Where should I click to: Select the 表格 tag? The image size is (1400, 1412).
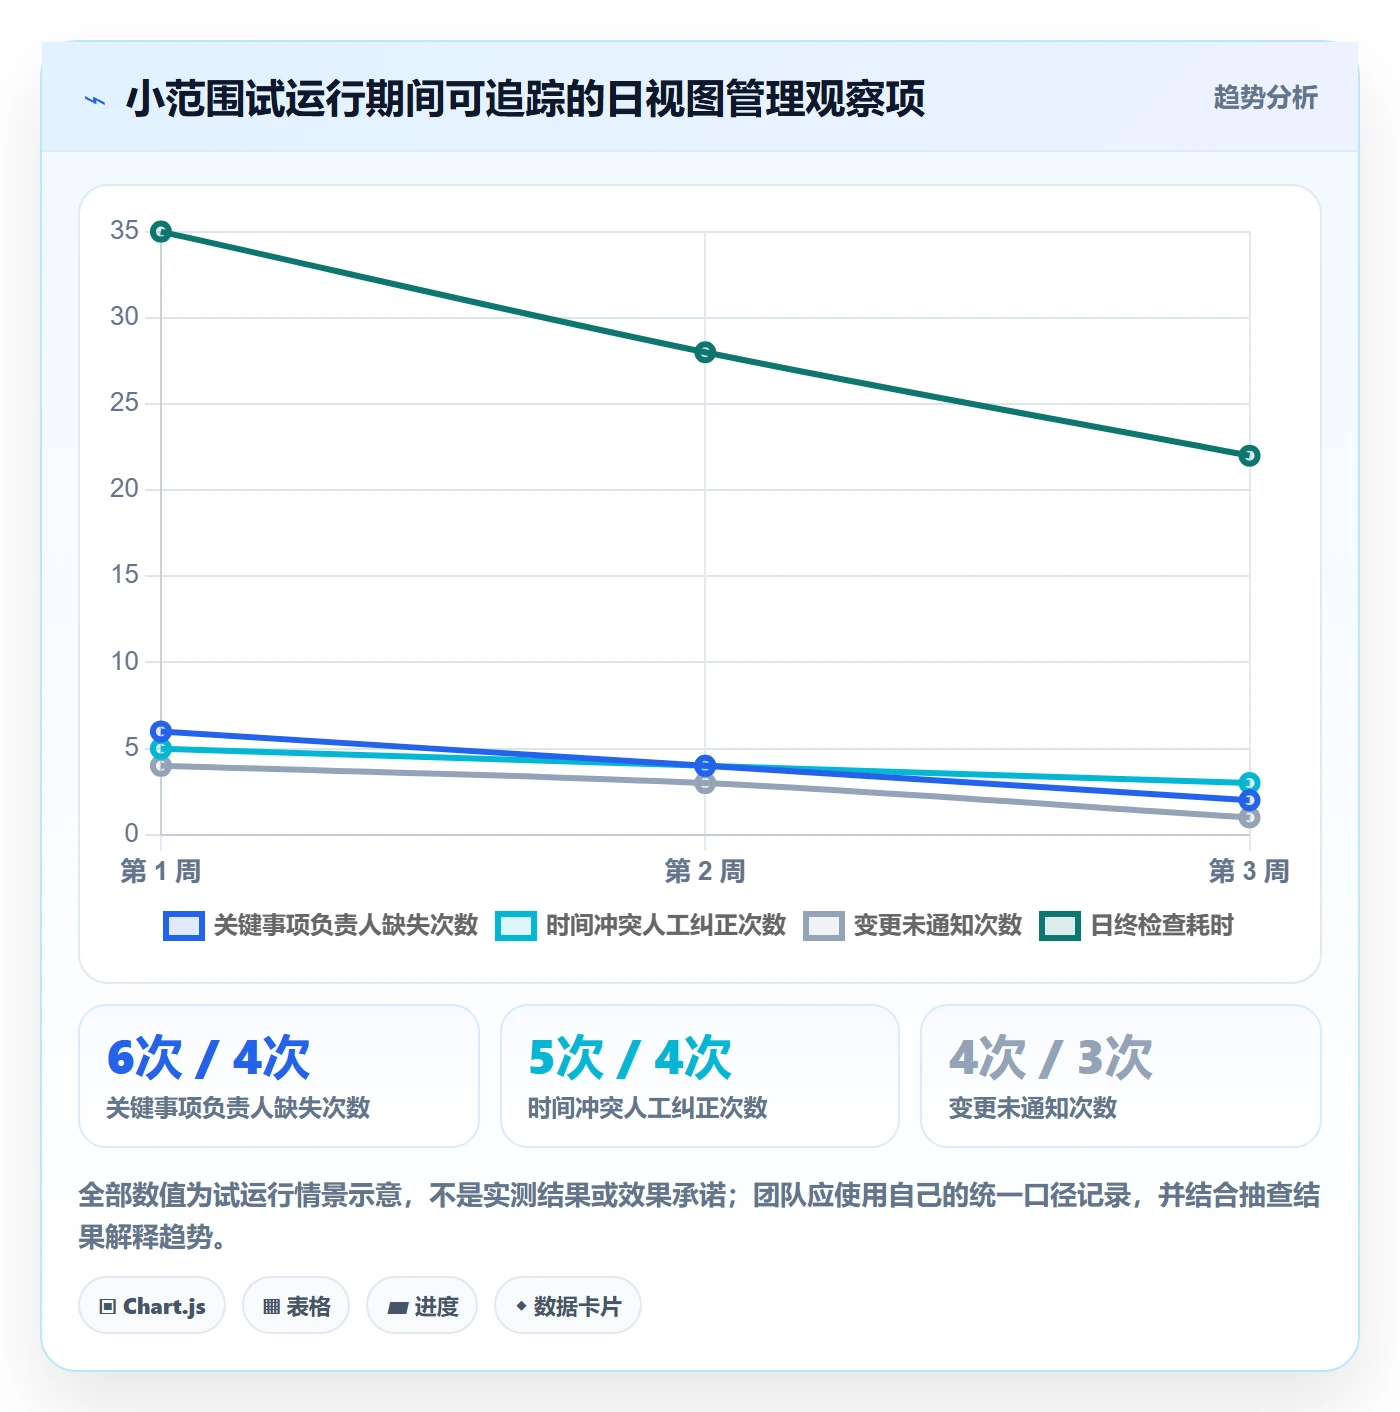[x=296, y=1306]
